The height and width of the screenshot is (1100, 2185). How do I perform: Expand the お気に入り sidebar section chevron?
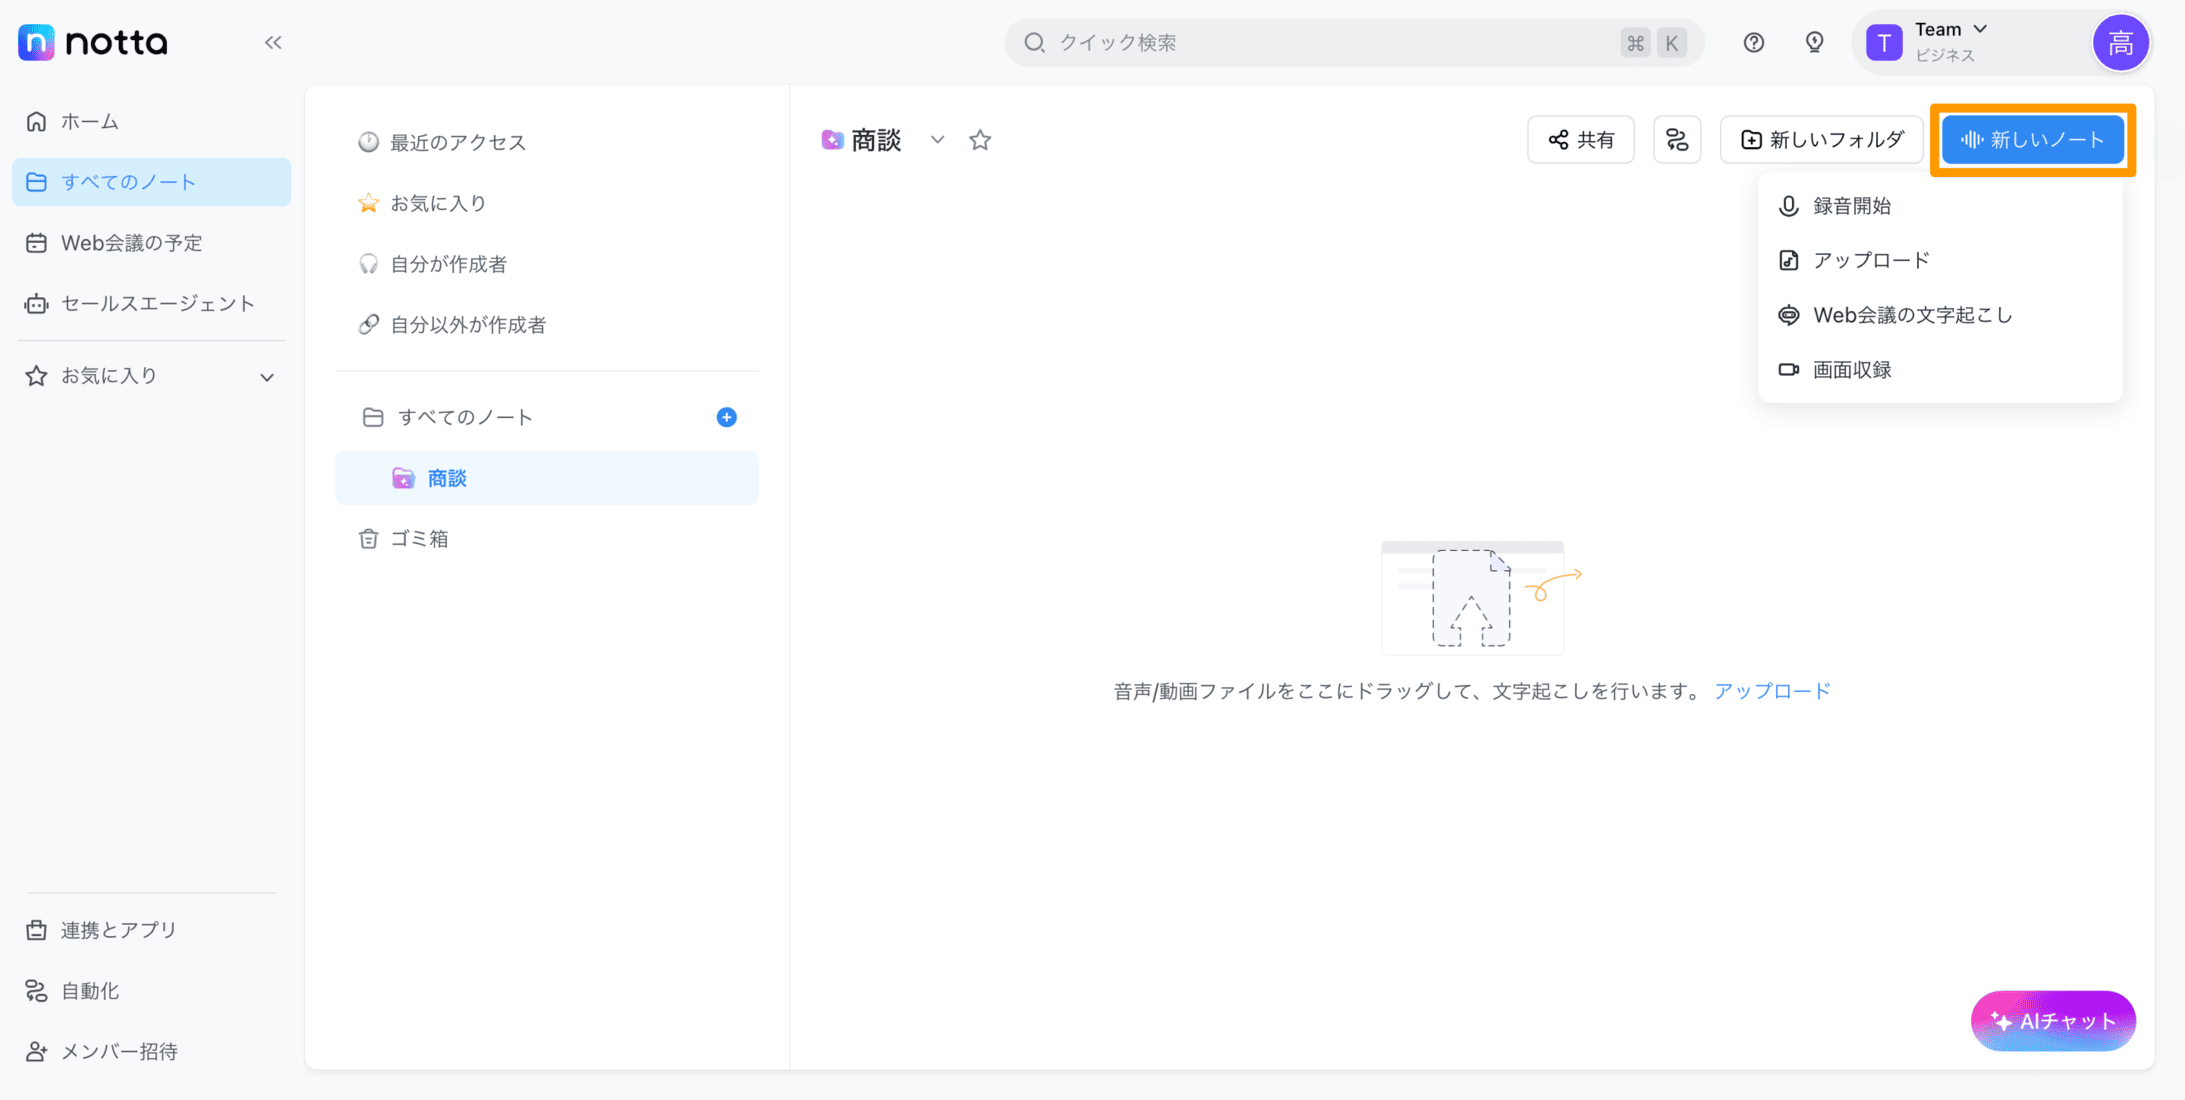267,377
